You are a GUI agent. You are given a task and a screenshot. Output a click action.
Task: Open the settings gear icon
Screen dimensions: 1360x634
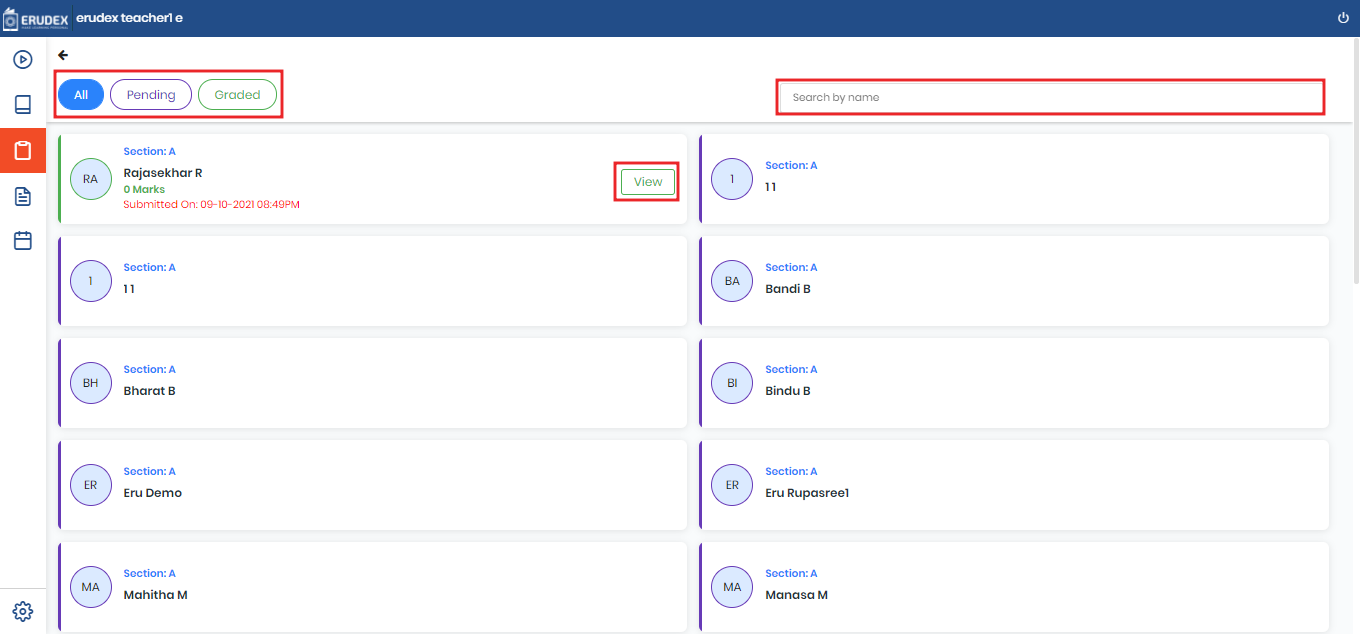23,611
